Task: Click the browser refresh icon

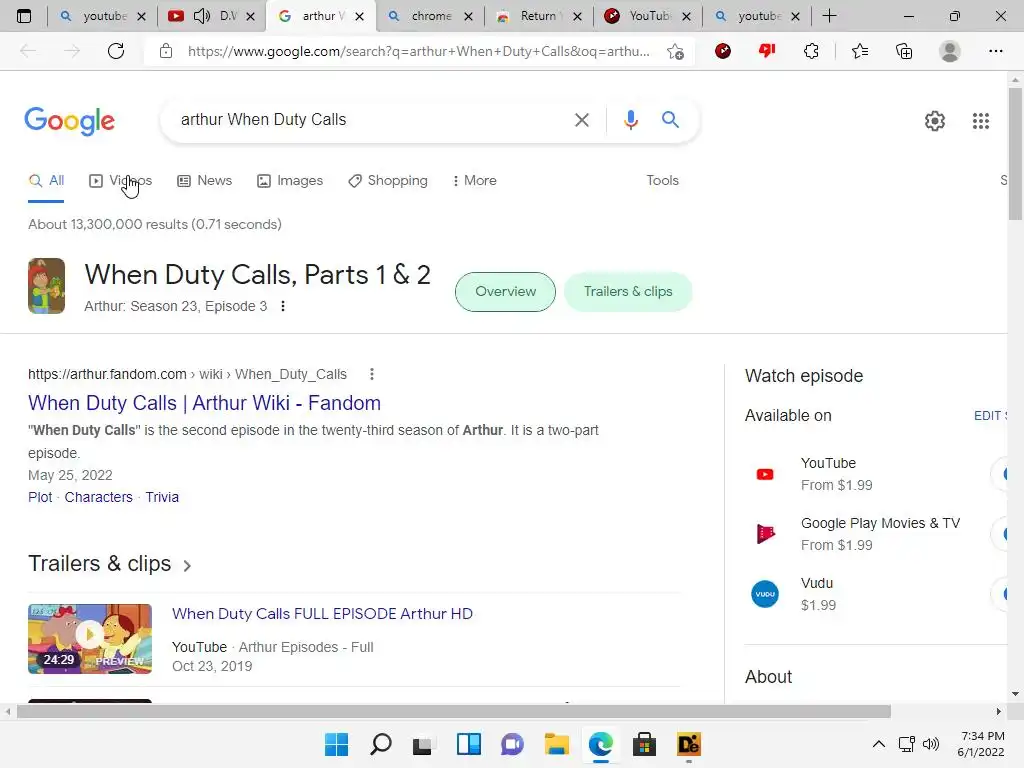Action: pyautogui.click(x=116, y=51)
